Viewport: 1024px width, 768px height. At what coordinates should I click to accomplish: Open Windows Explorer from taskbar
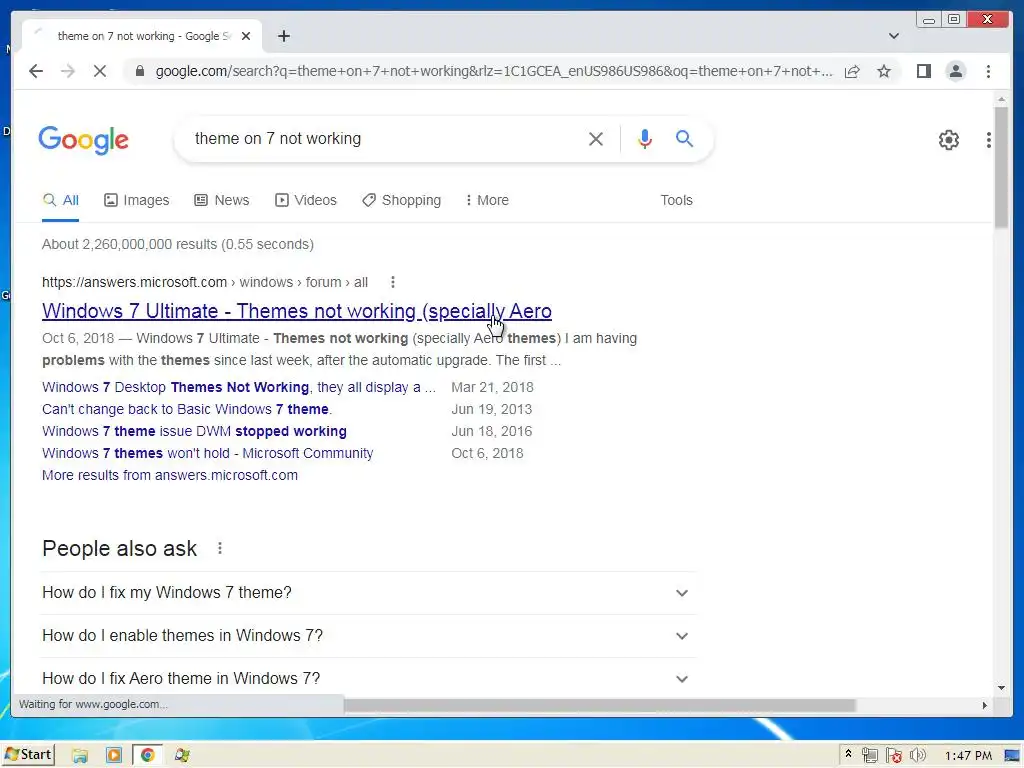(80, 756)
